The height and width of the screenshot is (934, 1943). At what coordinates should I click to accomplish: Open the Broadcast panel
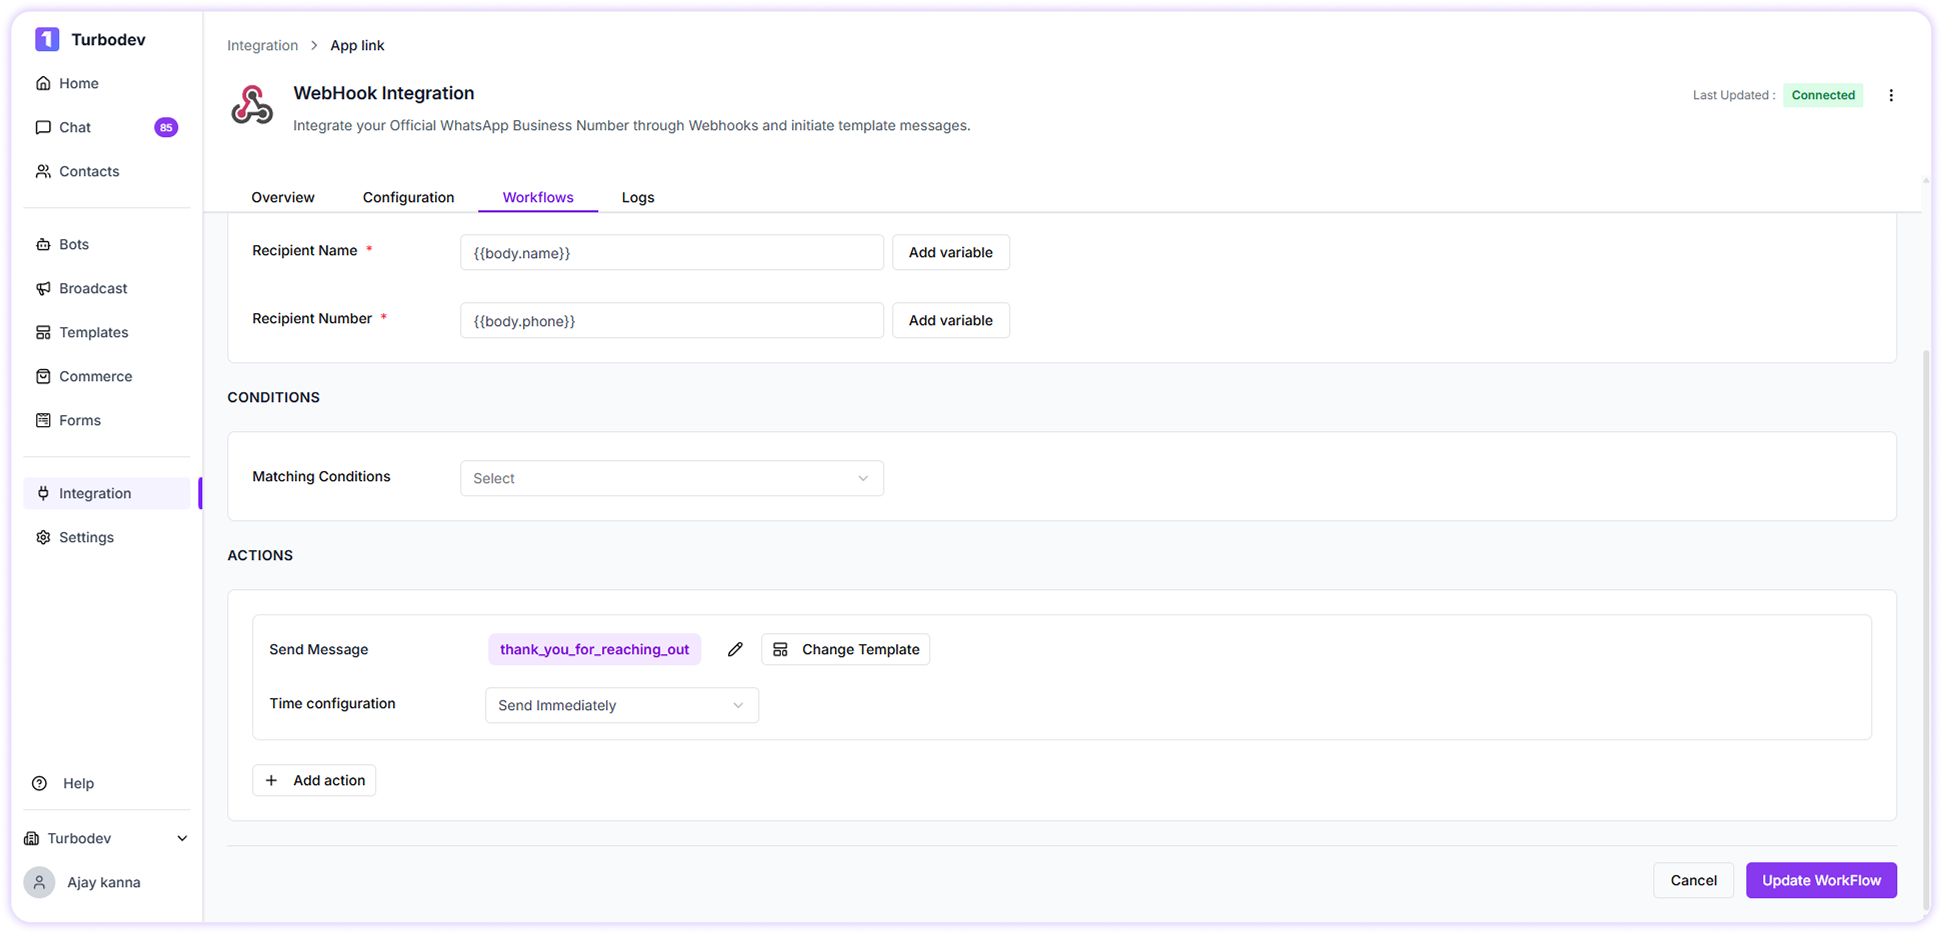pyautogui.click(x=93, y=288)
